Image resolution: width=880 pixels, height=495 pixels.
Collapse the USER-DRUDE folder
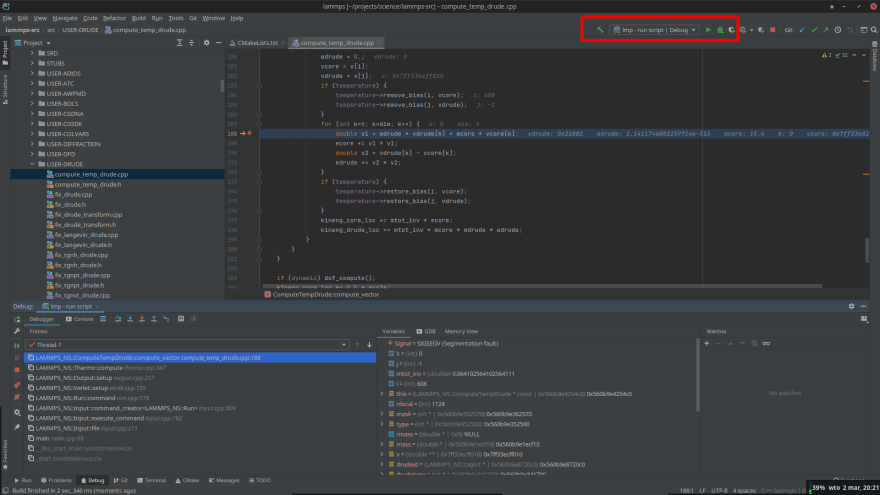click(x=32, y=164)
